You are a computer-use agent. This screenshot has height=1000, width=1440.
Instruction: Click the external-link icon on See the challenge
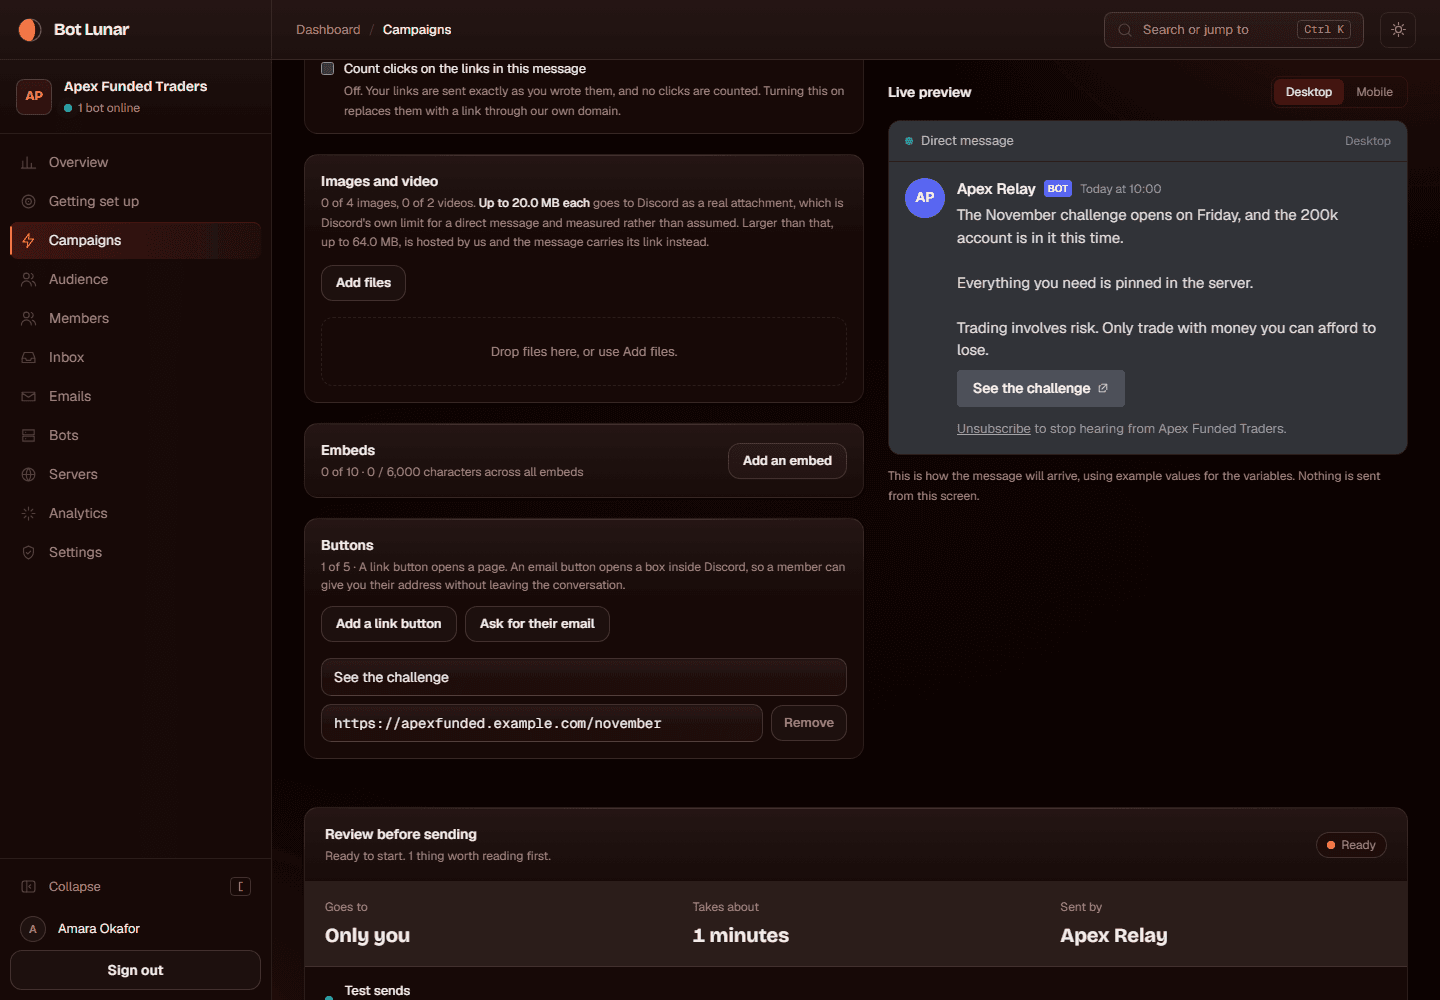[x=1103, y=388]
